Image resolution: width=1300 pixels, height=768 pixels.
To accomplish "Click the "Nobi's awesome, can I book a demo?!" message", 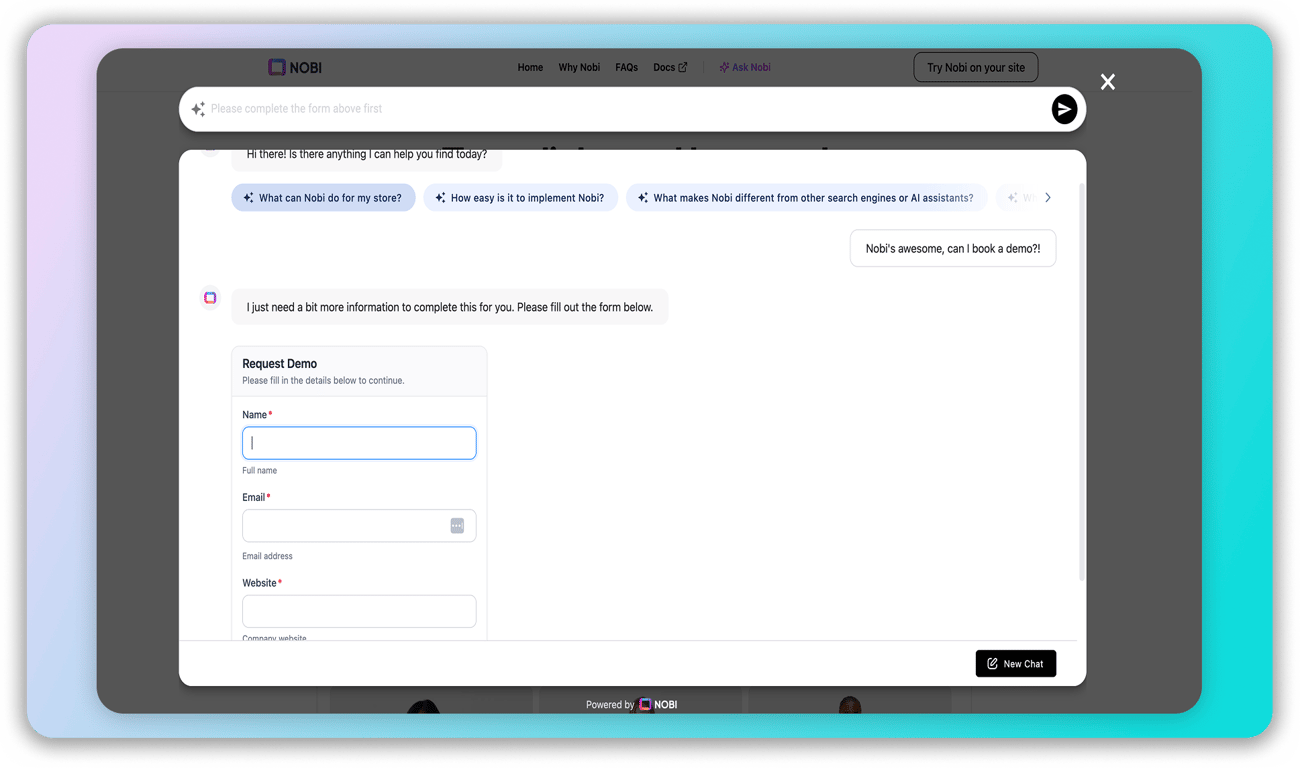I will [x=953, y=249].
